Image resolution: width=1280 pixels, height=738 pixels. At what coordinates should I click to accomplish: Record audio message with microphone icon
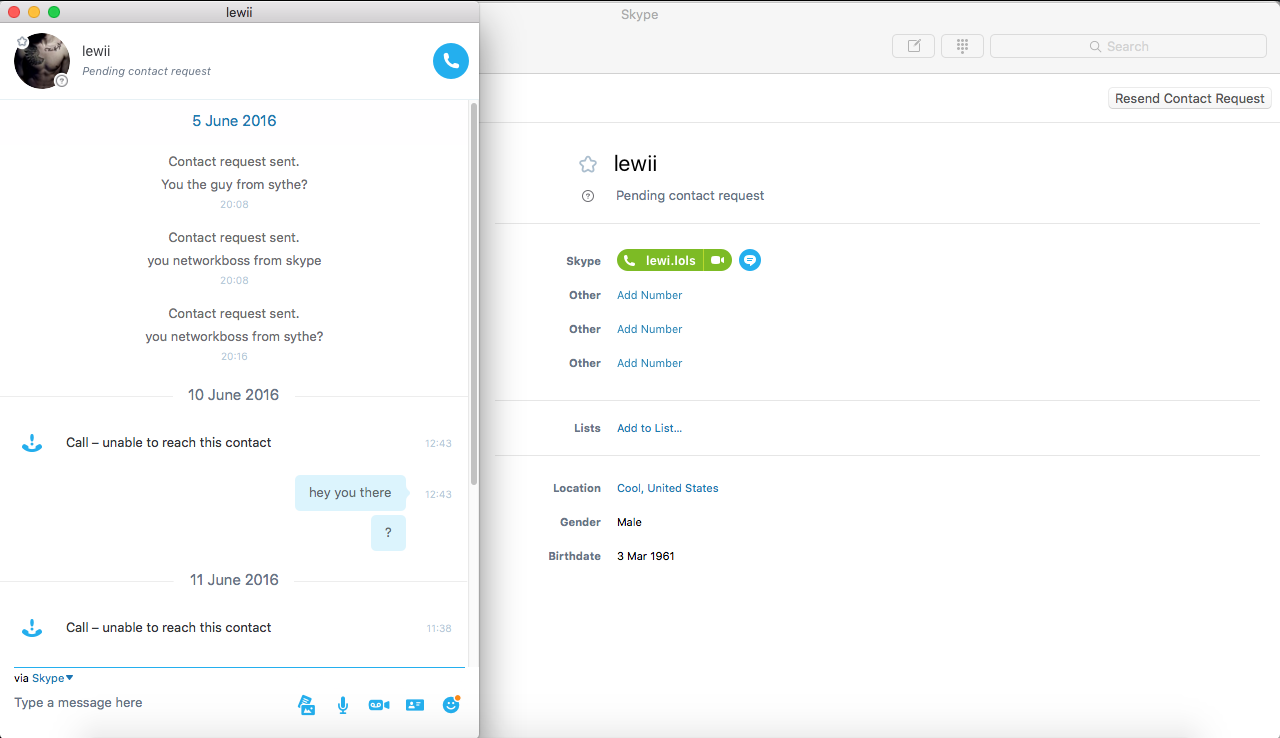click(343, 705)
